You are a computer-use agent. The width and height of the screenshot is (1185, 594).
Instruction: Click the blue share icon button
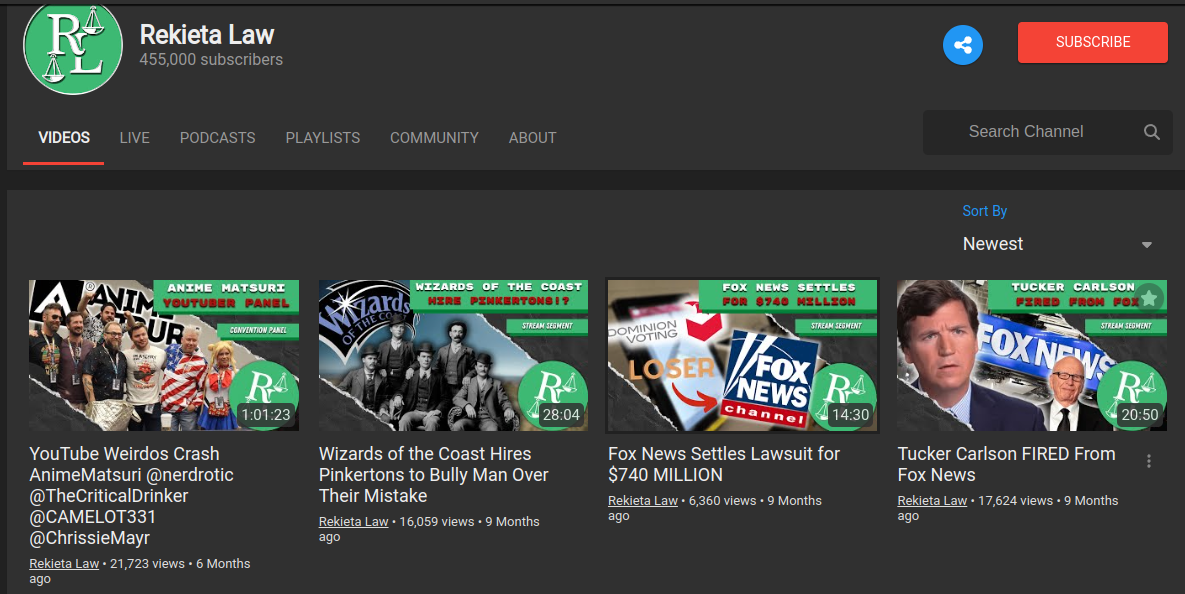(963, 45)
